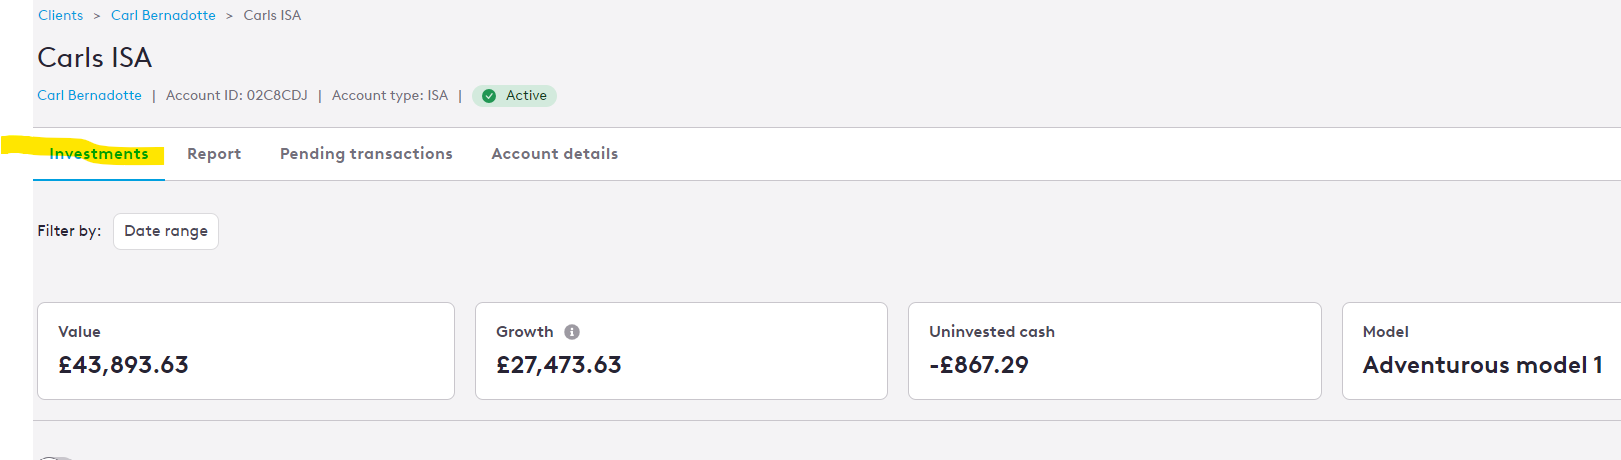
Task: Switch to the Investments tab
Action: coord(99,154)
